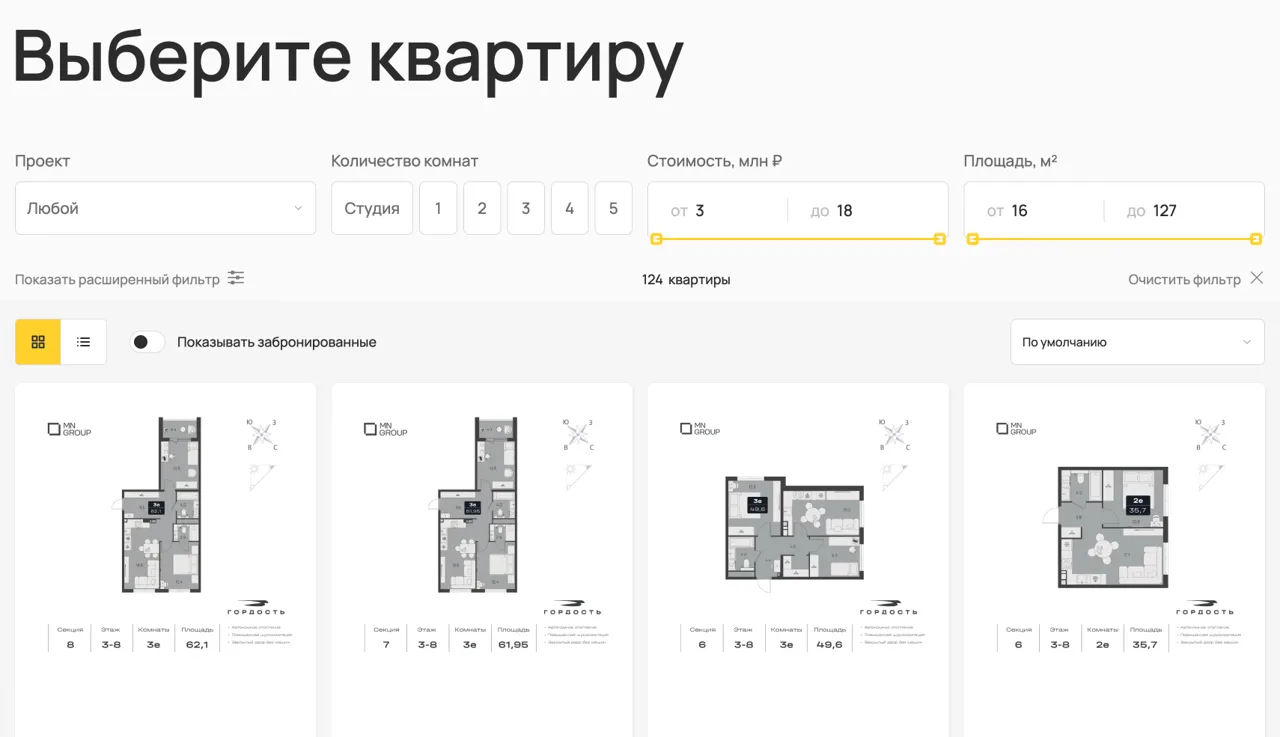Open the advanced filter settings icon
The width and height of the screenshot is (1280, 737).
coord(236,278)
